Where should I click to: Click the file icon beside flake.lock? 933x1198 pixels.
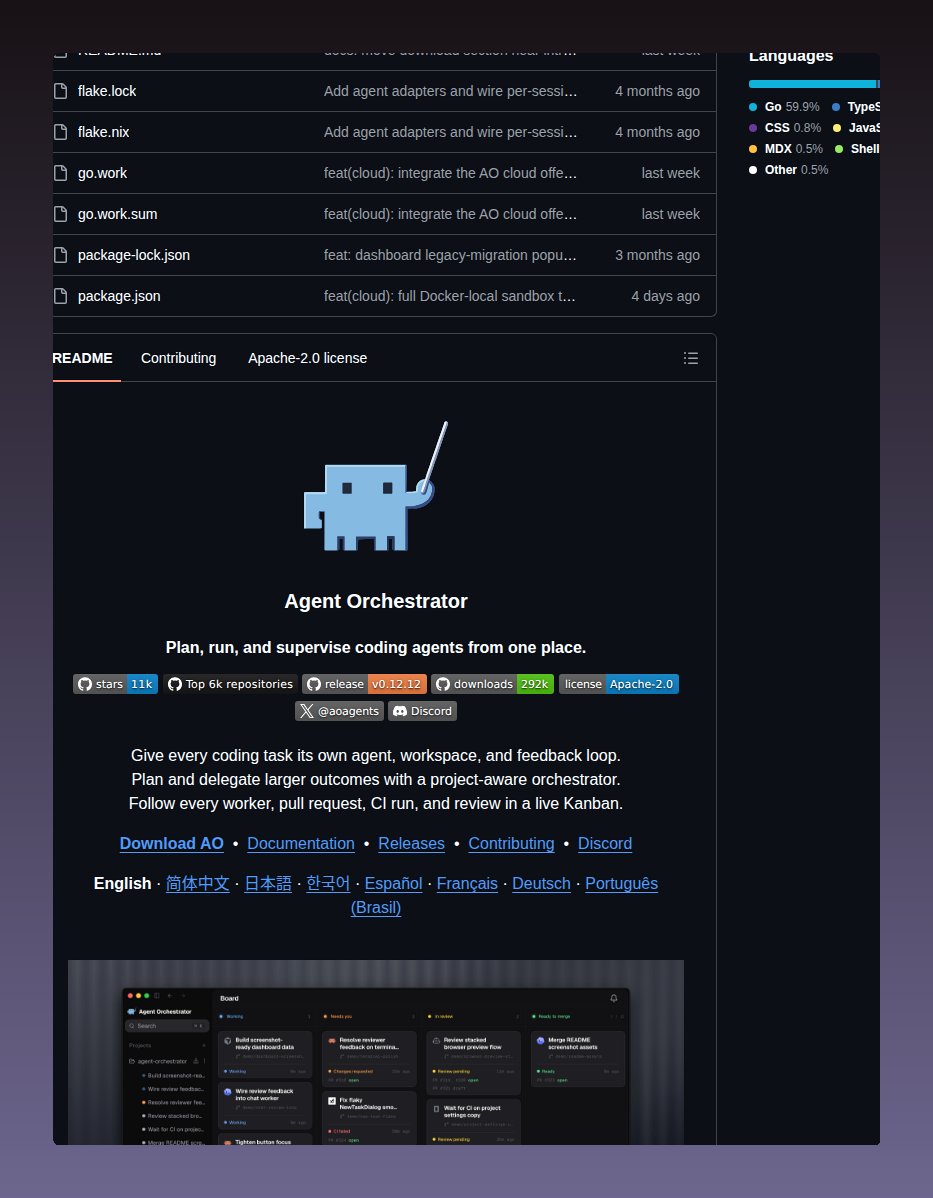pyautogui.click(x=60, y=91)
